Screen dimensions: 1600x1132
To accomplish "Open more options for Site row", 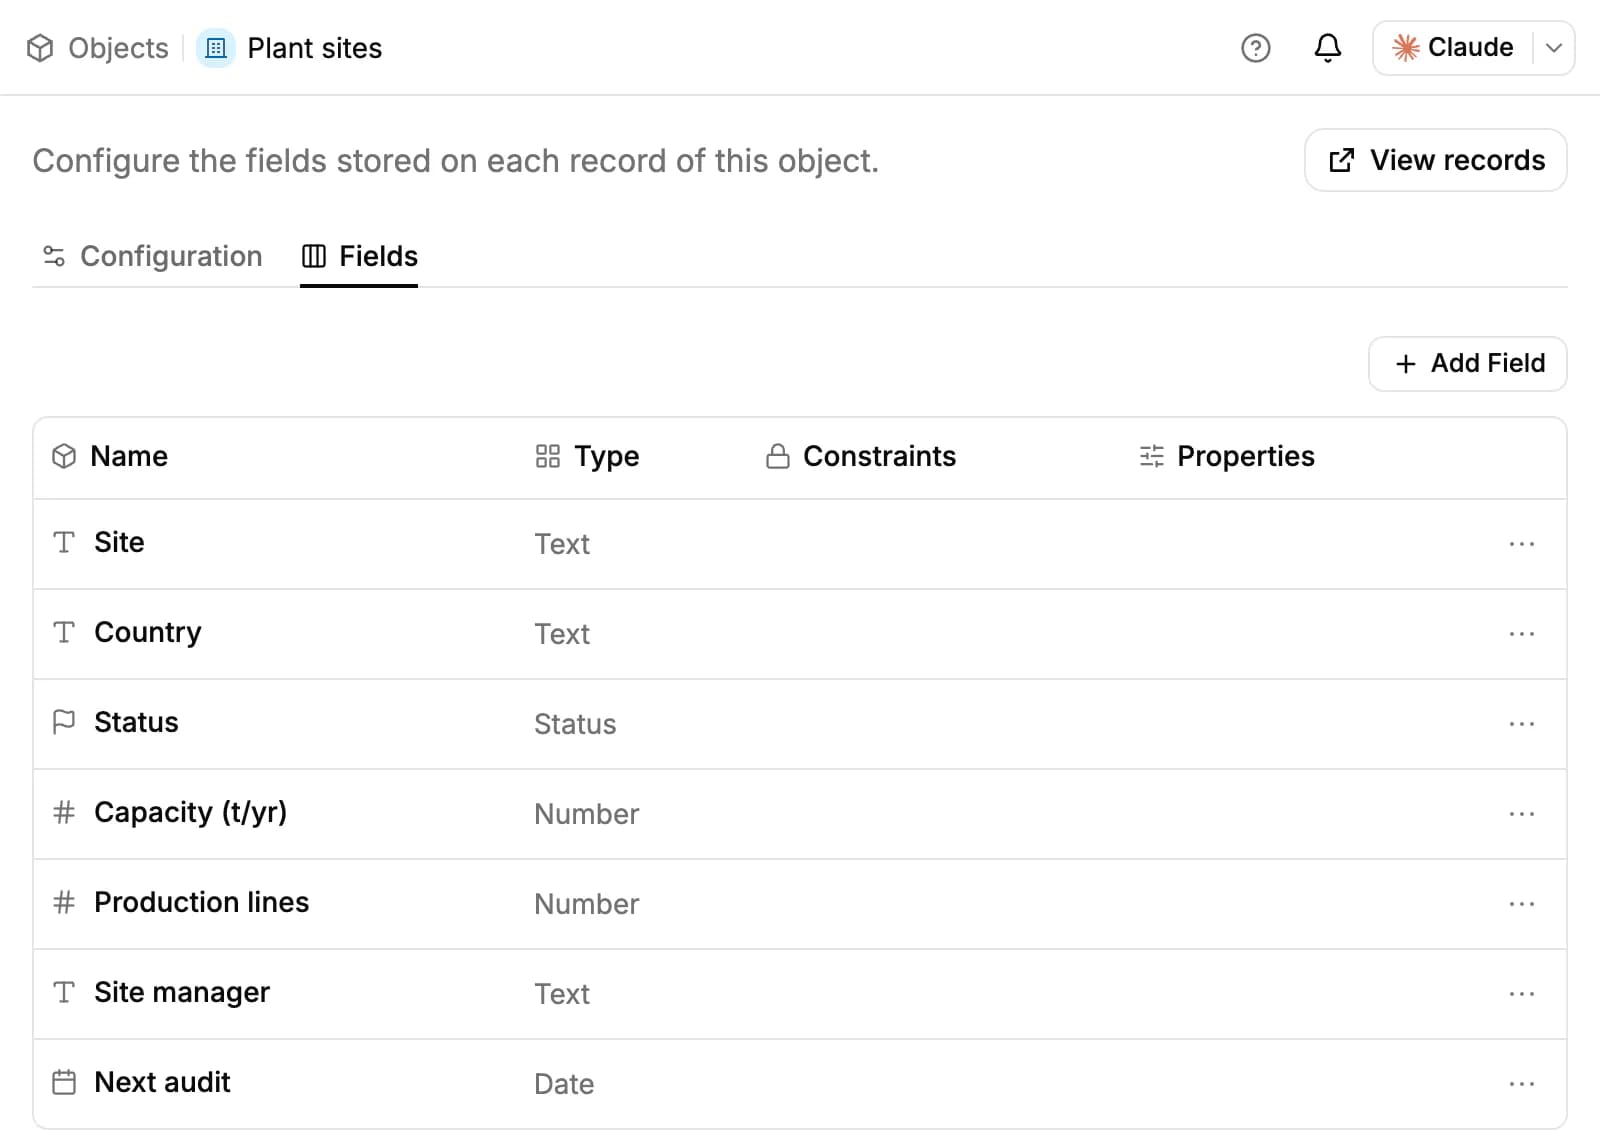I will click(x=1521, y=544).
